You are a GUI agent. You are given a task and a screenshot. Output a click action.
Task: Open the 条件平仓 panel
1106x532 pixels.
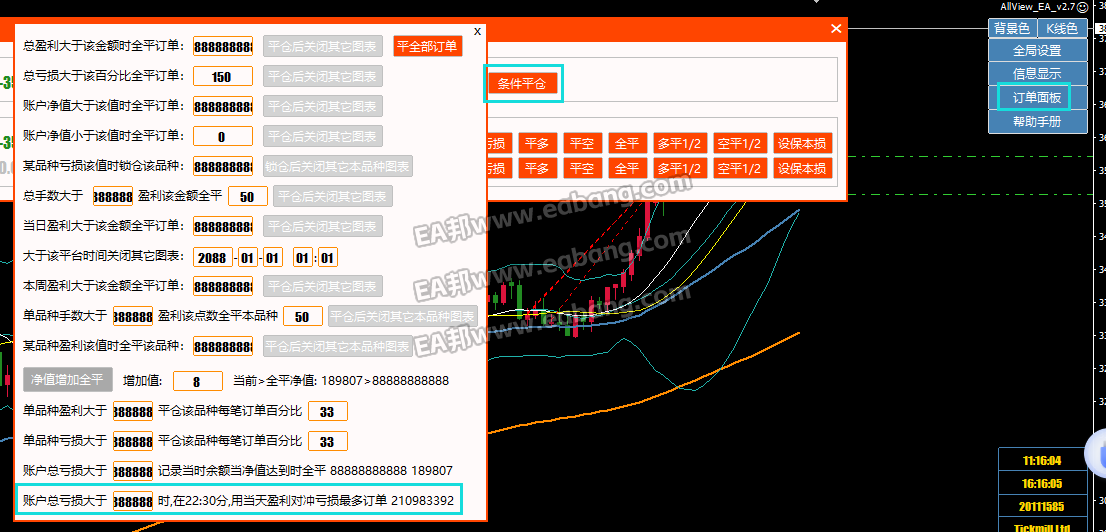coord(522,84)
